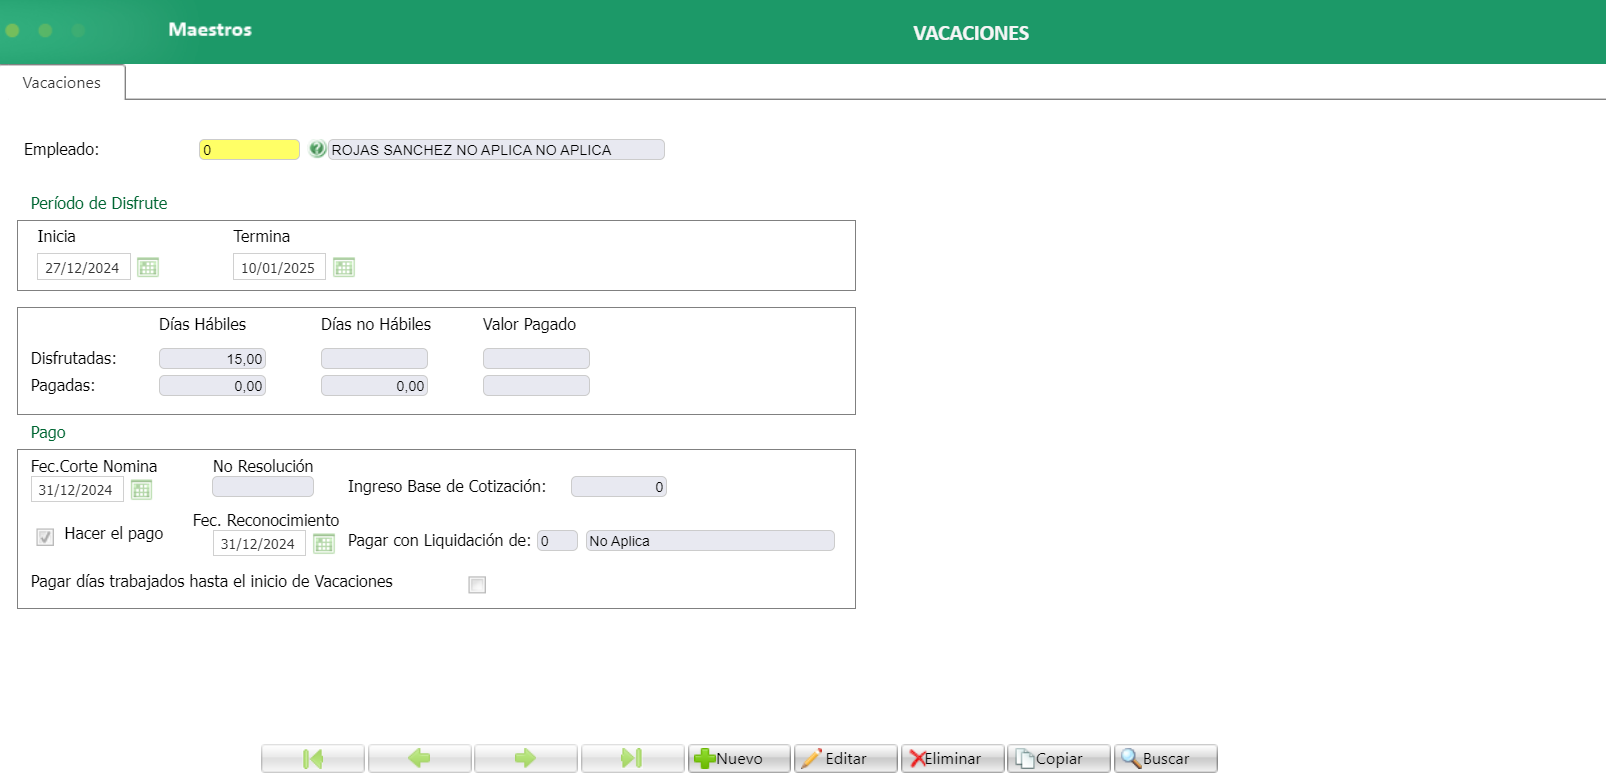This screenshot has height=775, width=1606.
Task: Open calendar picker for Termina date
Action: [x=344, y=267]
